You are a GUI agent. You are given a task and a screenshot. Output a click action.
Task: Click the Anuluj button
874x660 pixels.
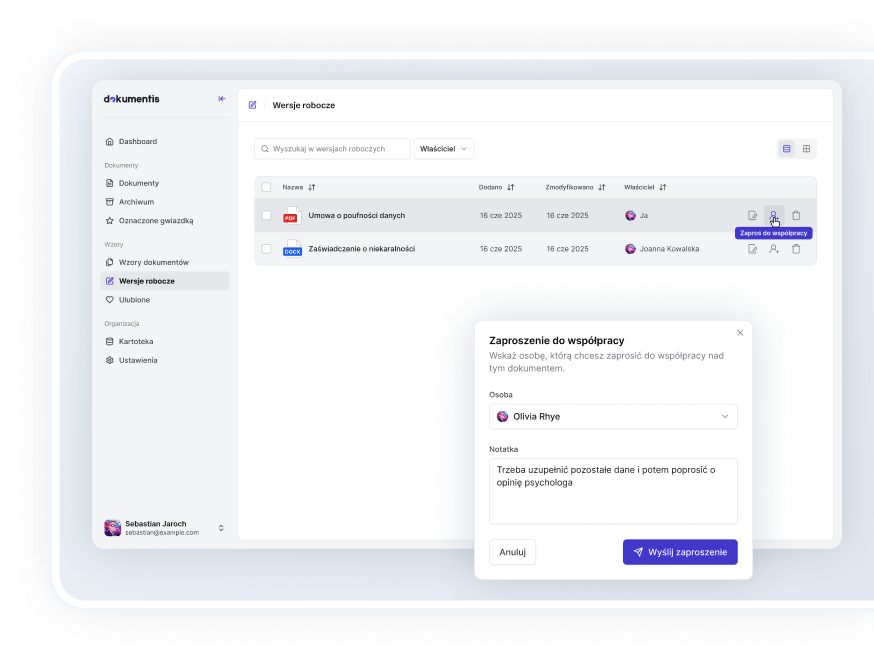(512, 552)
